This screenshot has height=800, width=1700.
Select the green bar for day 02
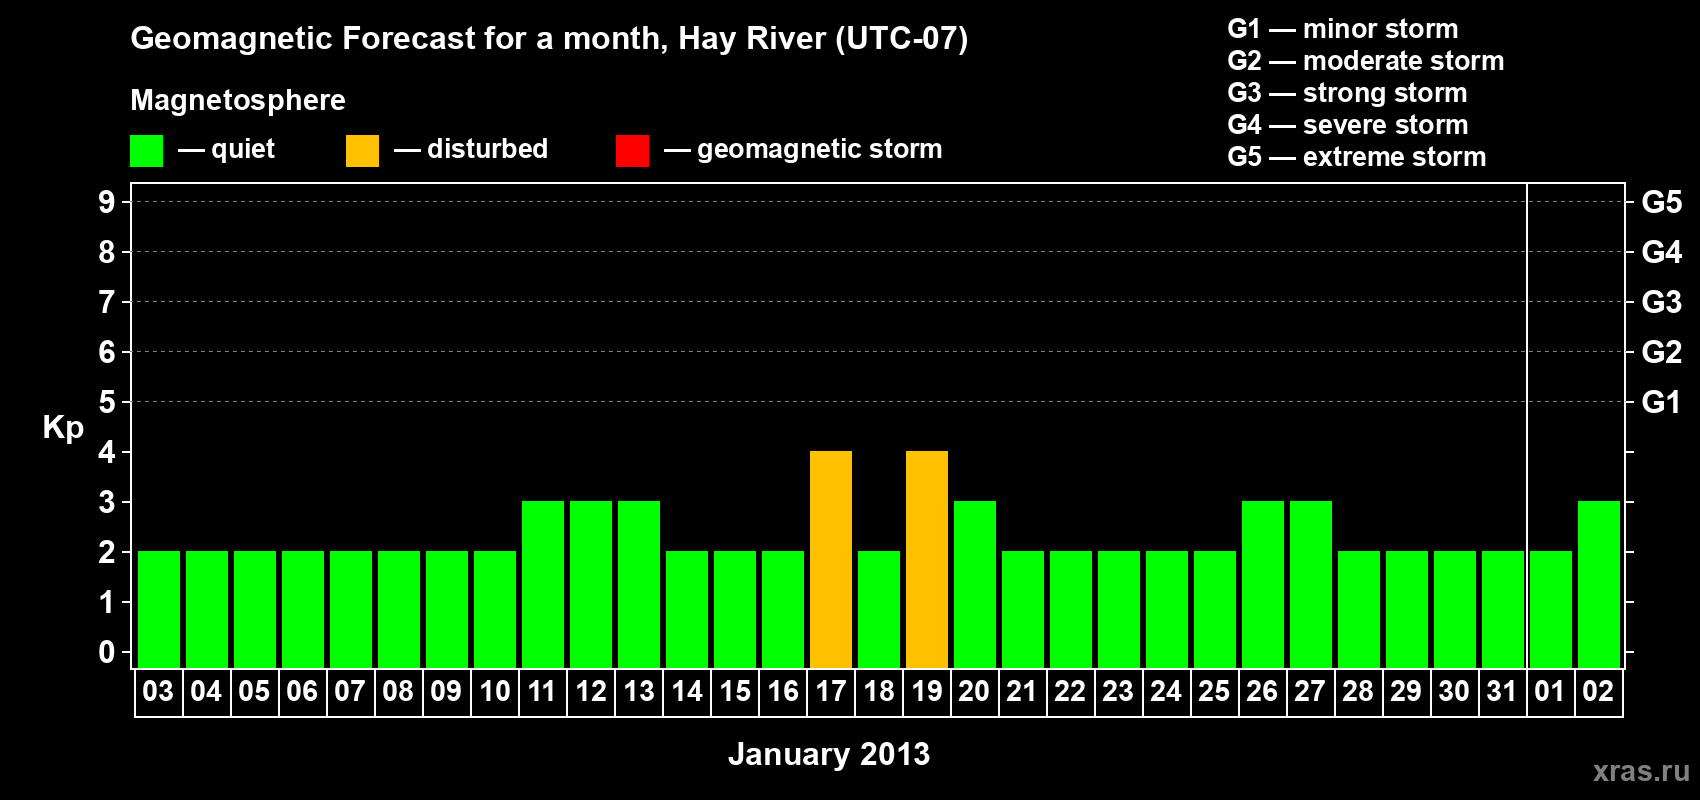[x=1599, y=584]
